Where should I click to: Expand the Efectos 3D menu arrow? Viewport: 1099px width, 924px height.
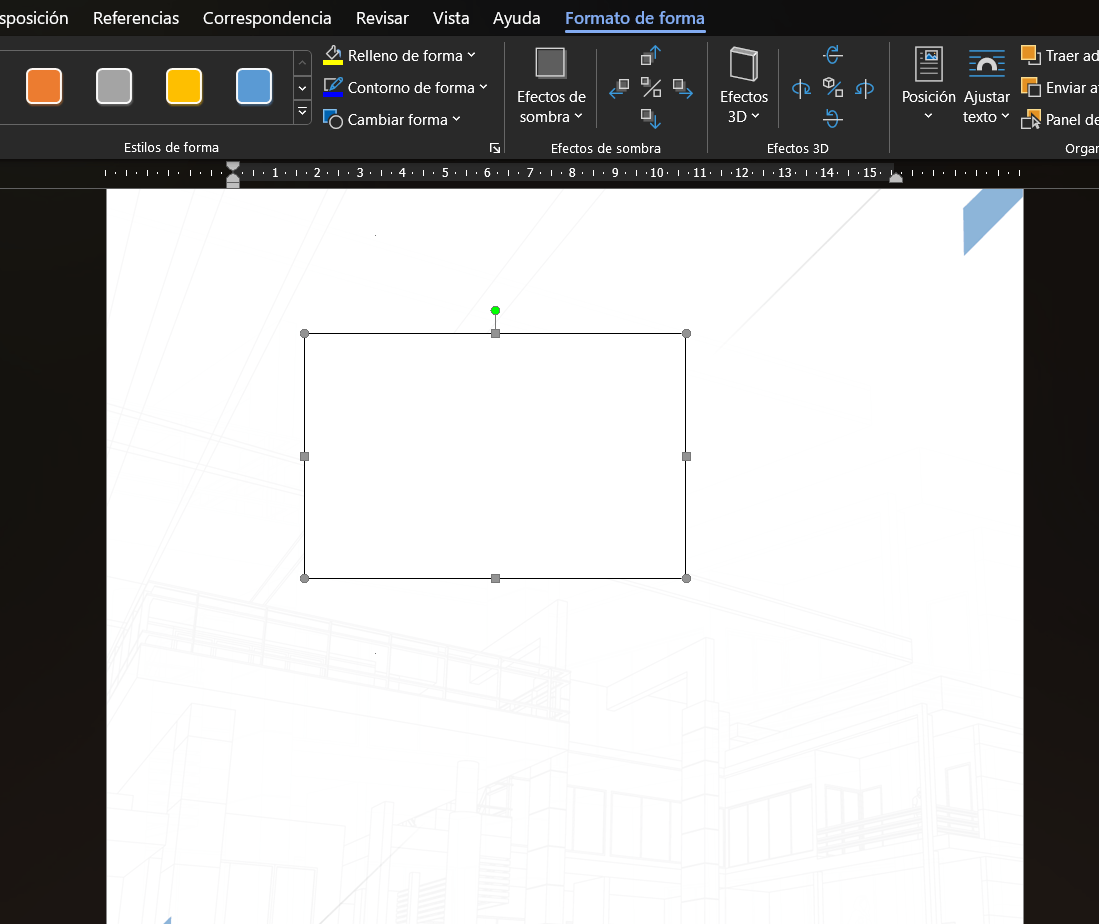755,116
